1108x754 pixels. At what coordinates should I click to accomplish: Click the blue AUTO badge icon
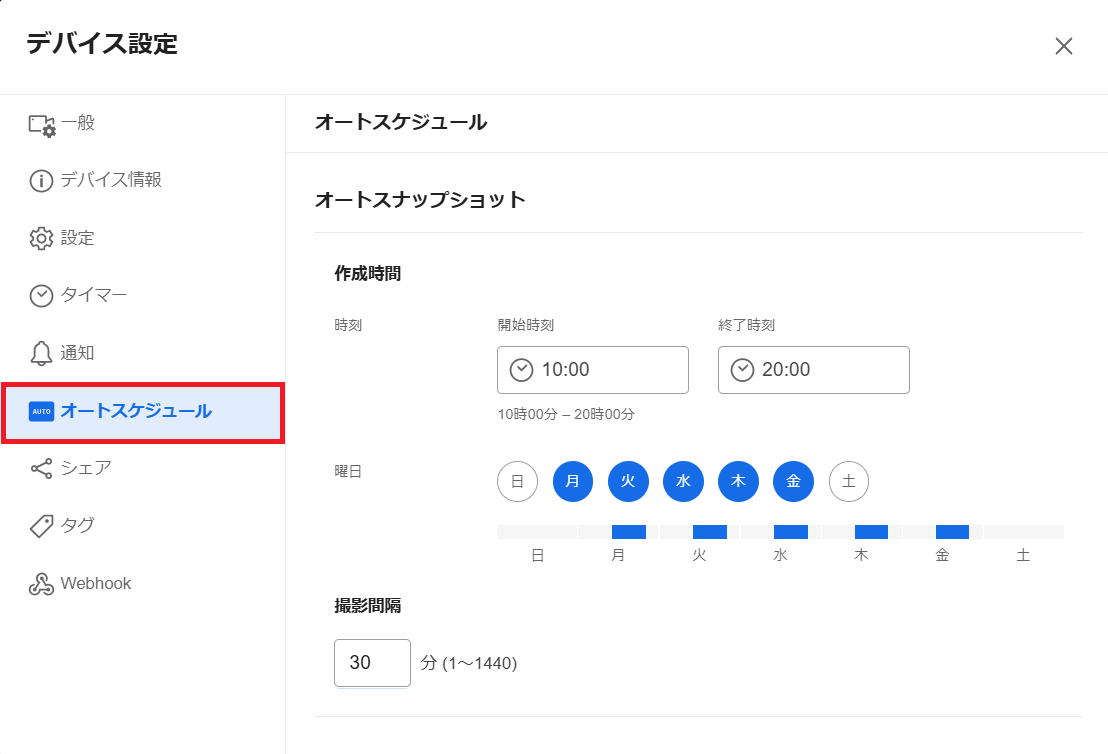pos(41,411)
